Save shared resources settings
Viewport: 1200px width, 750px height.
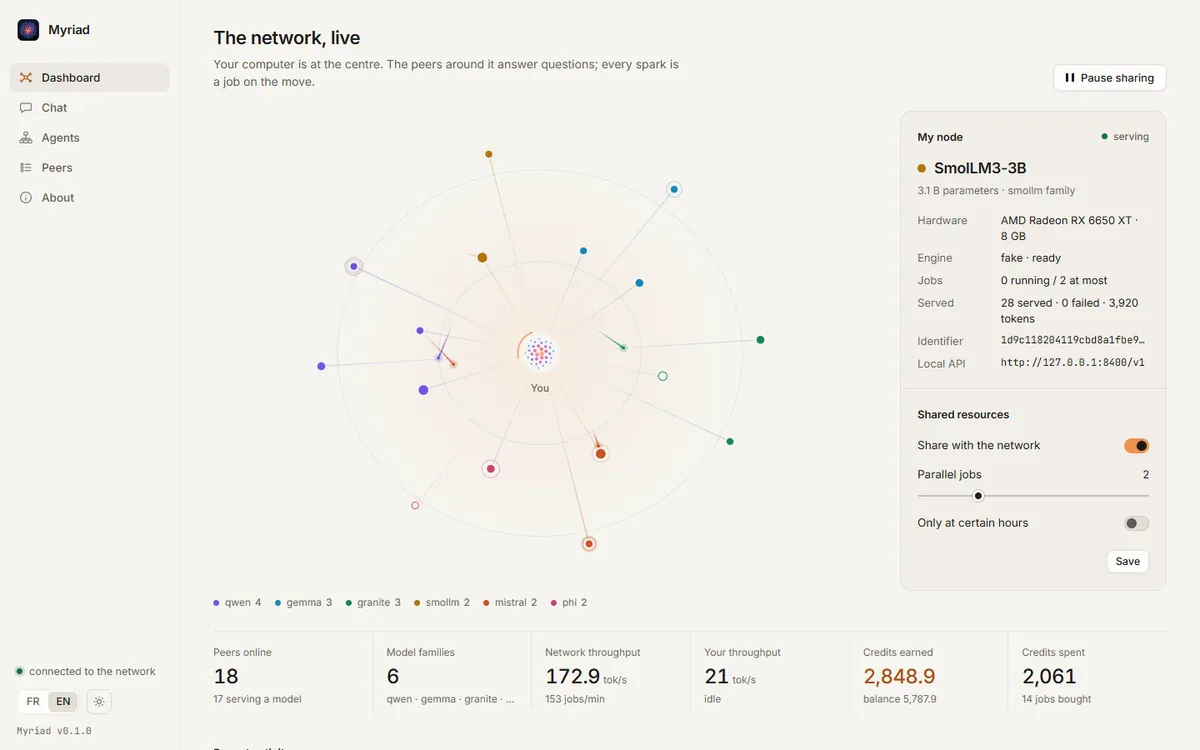pos(1127,561)
